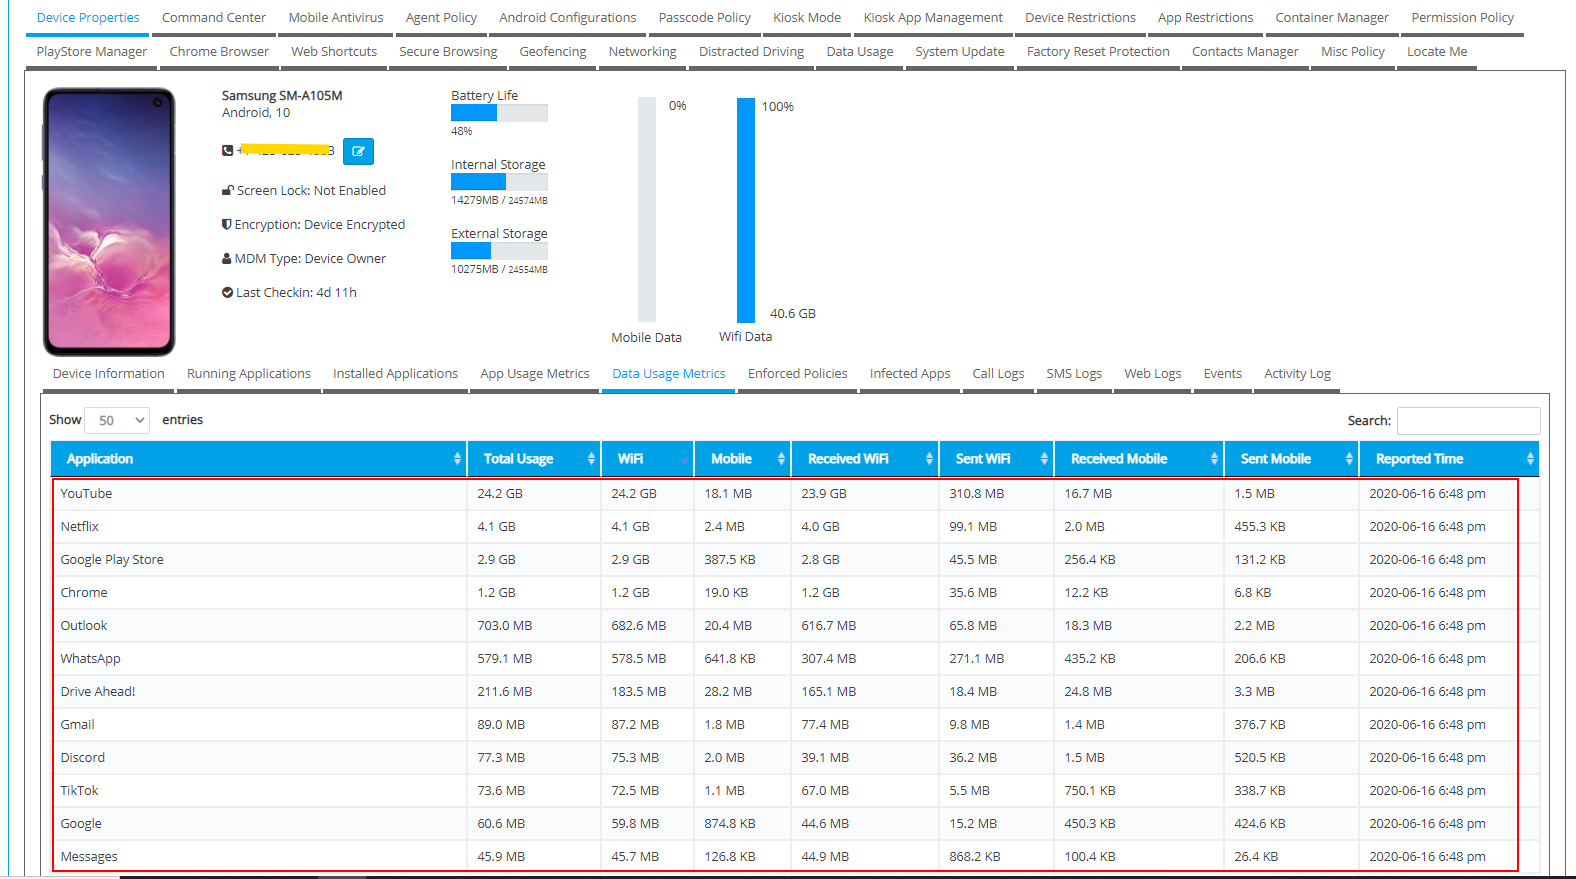Open Contacts Manager tab

point(1245,52)
